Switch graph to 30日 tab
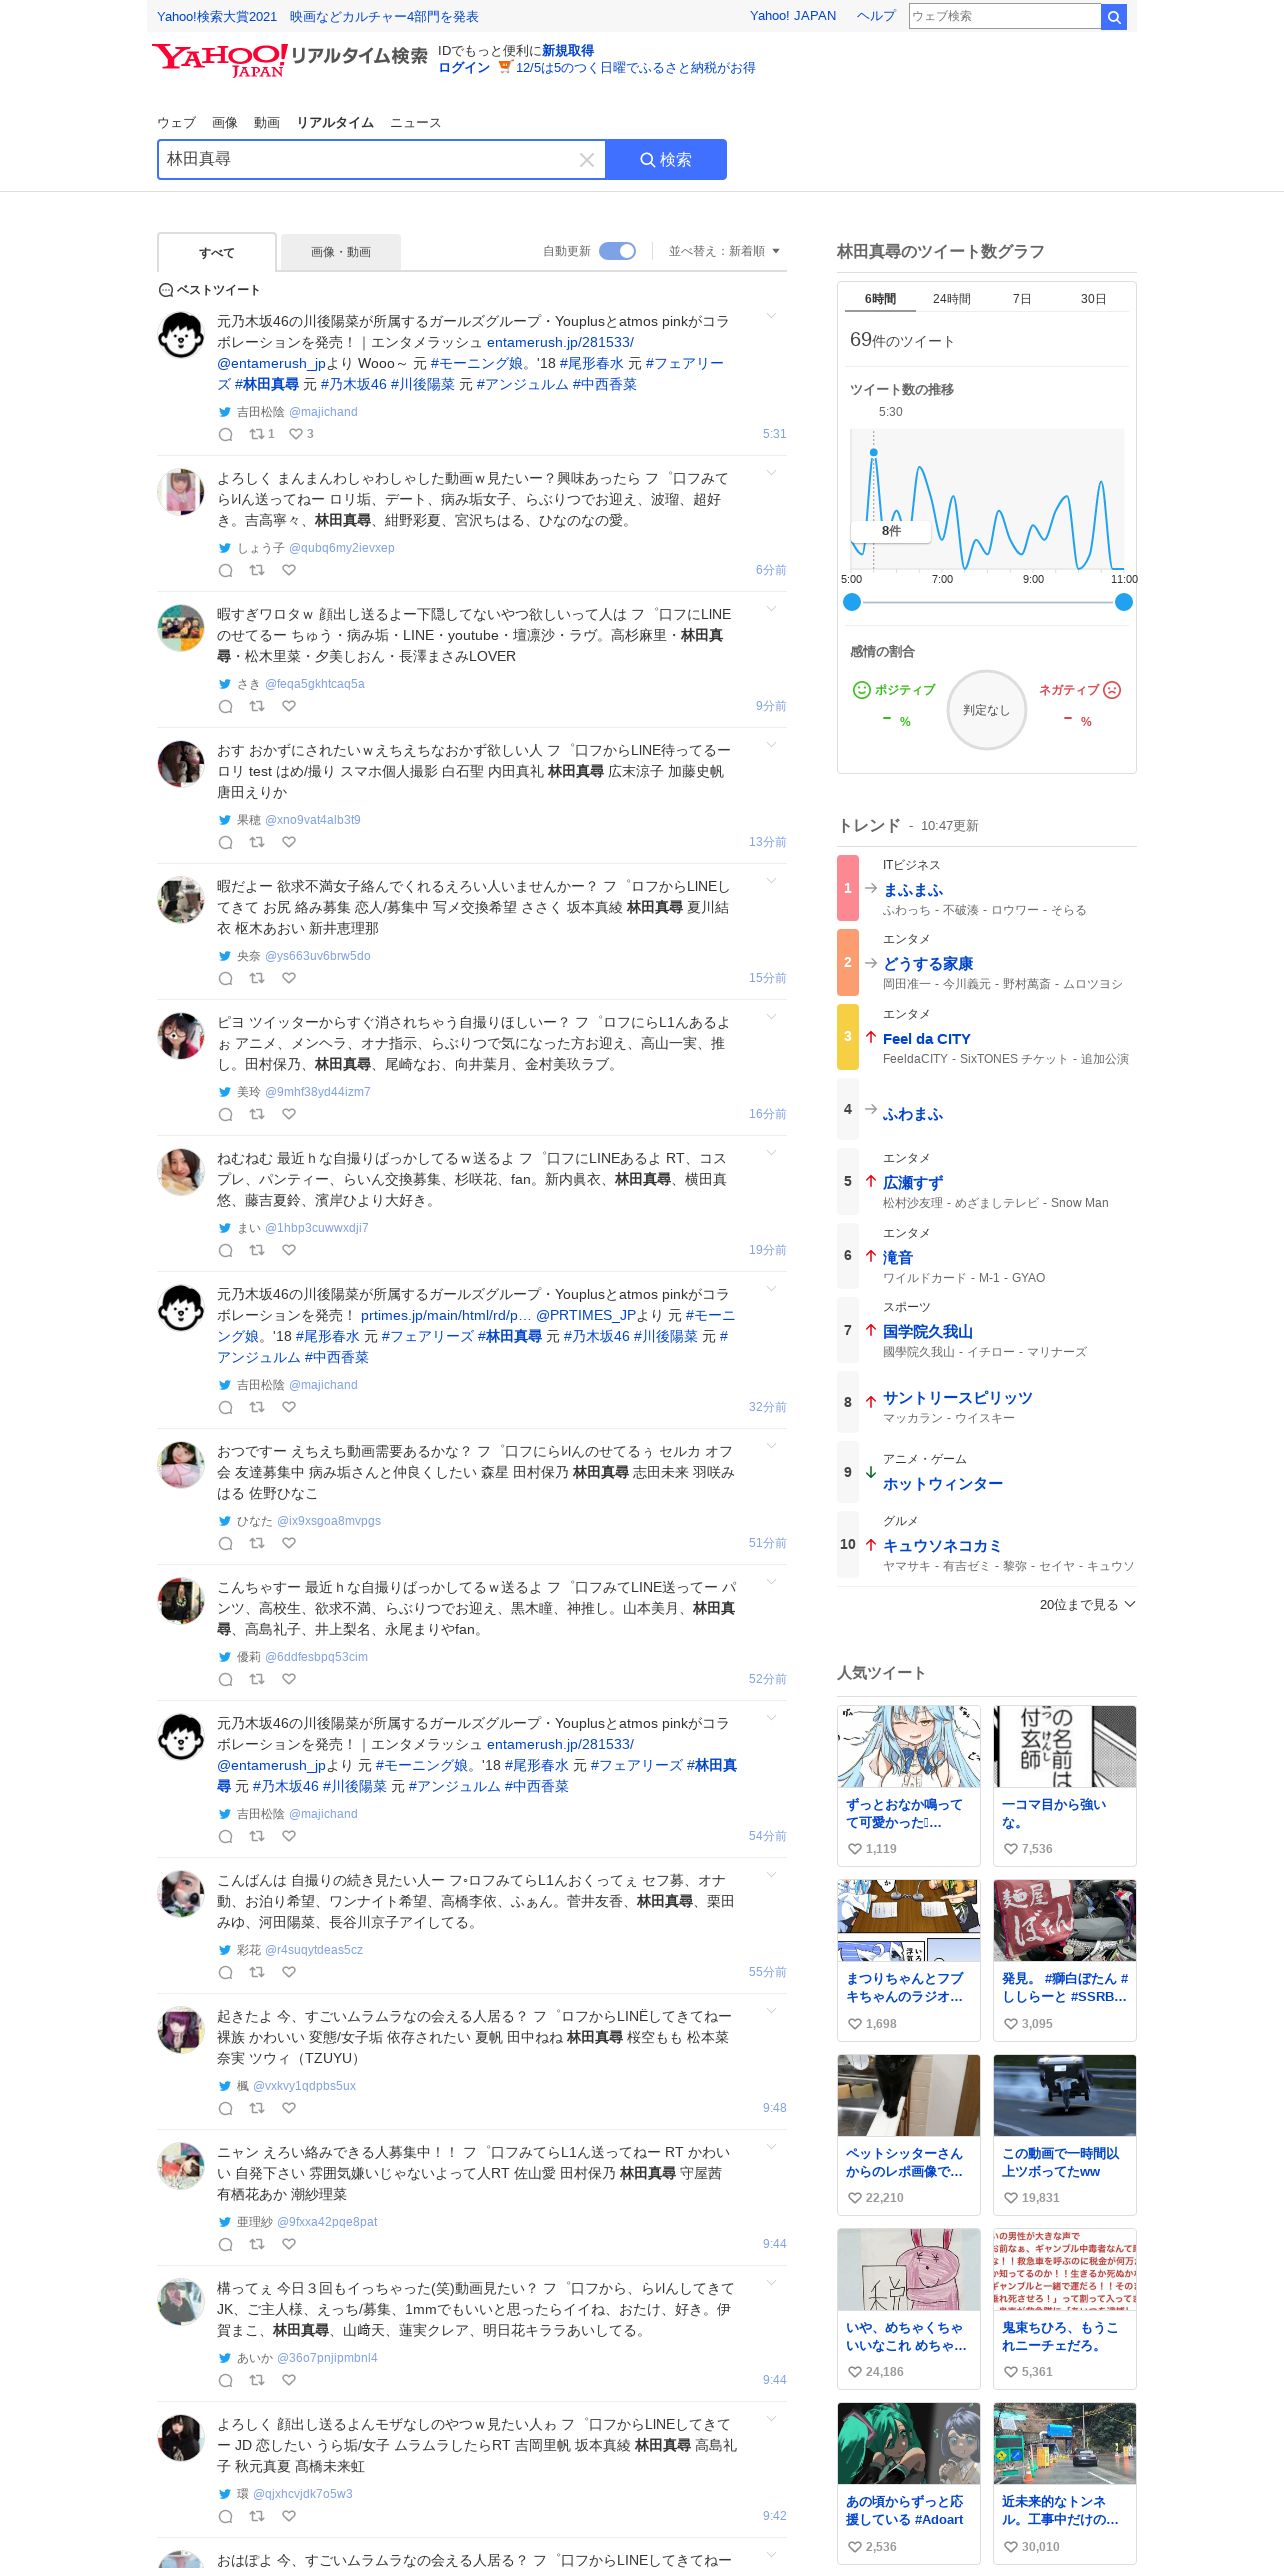 click(x=1093, y=299)
